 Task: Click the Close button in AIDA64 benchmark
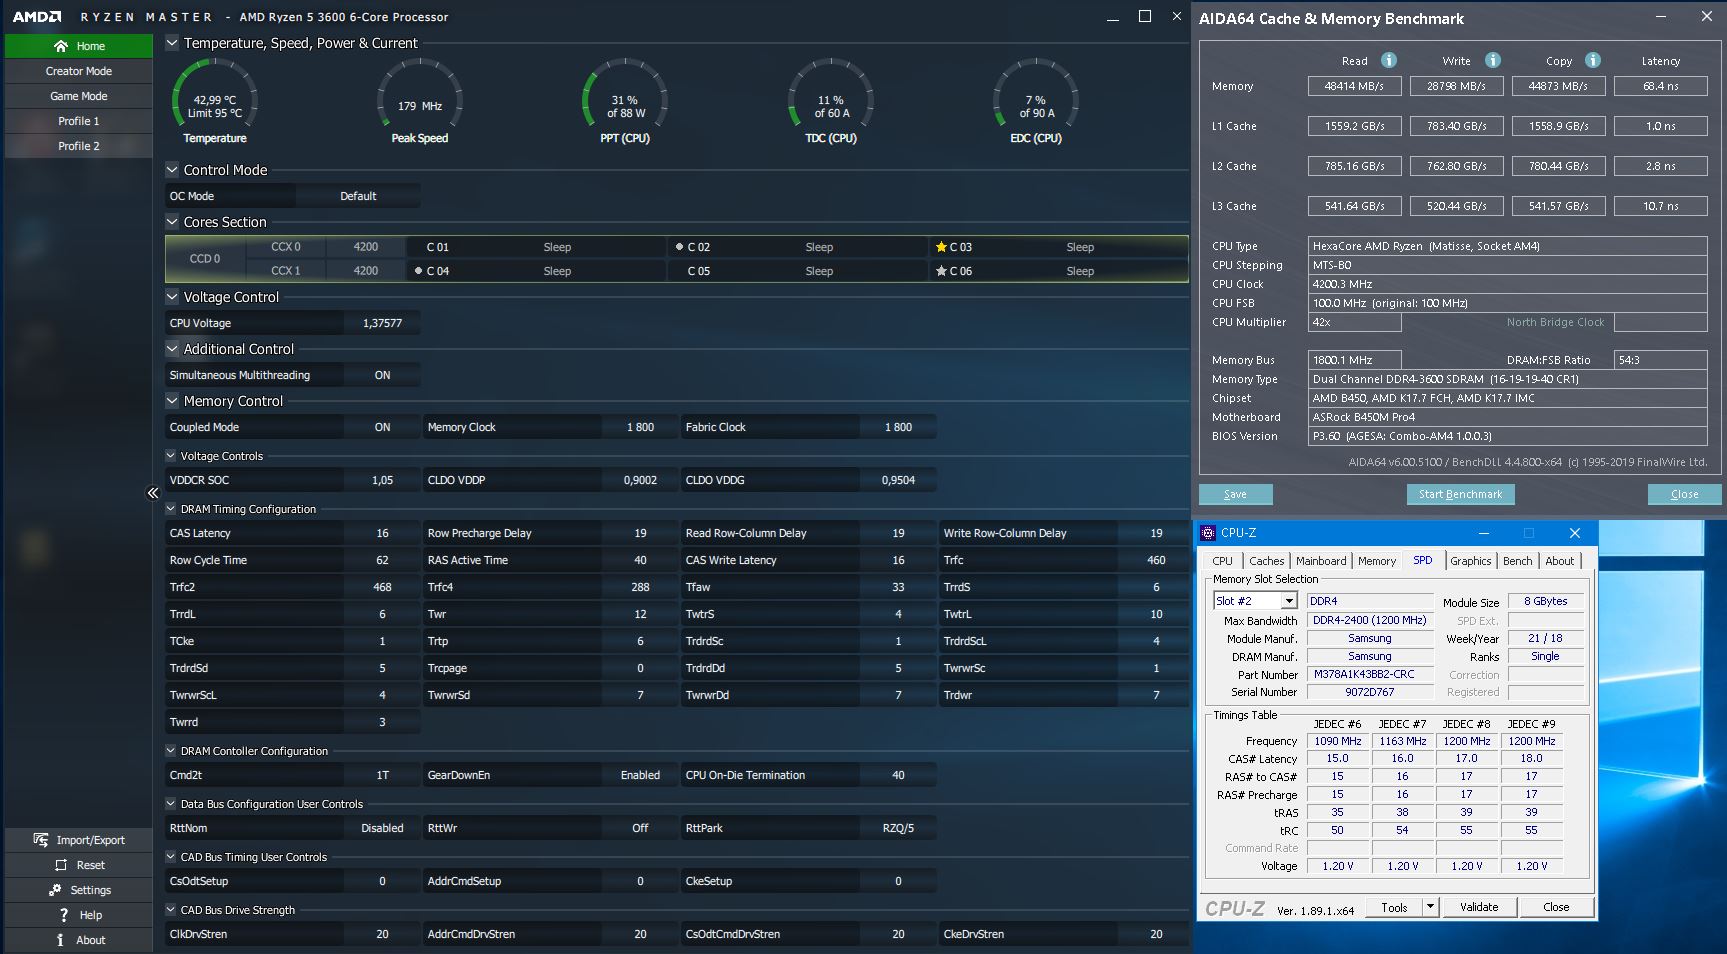click(x=1684, y=494)
